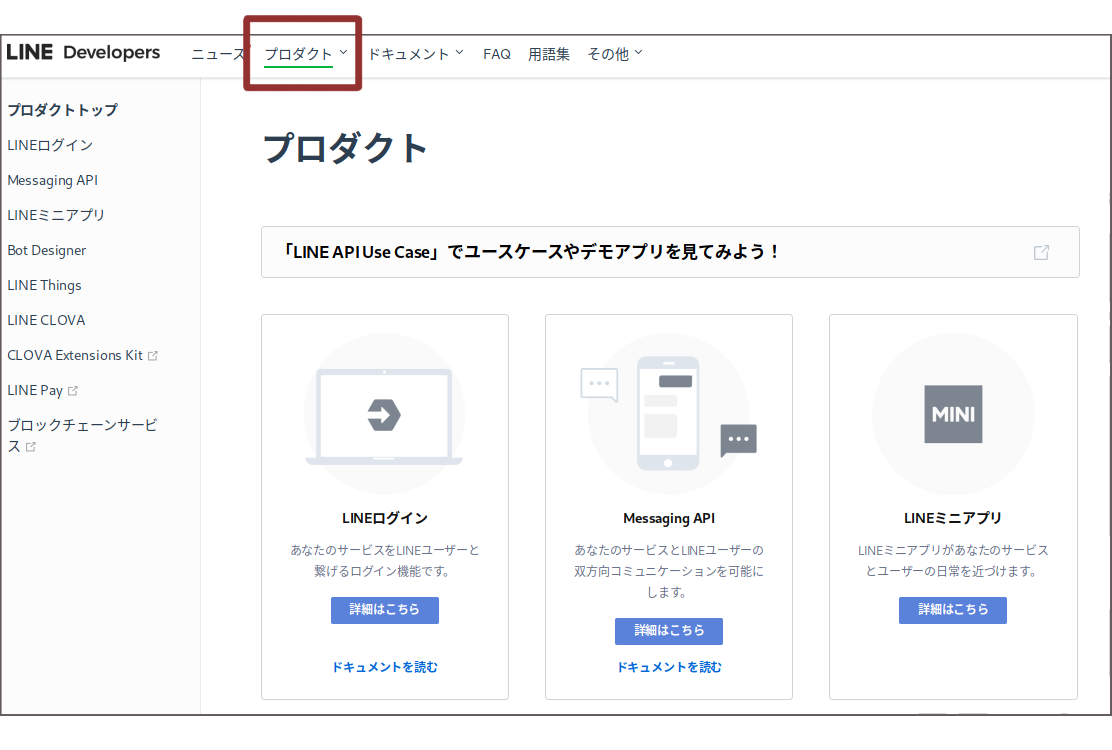The width and height of the screenshot is (1112, 750).
Task: Select Bot Designer in the sidebar
Action: pyautogui.click(x=46, y=250)
